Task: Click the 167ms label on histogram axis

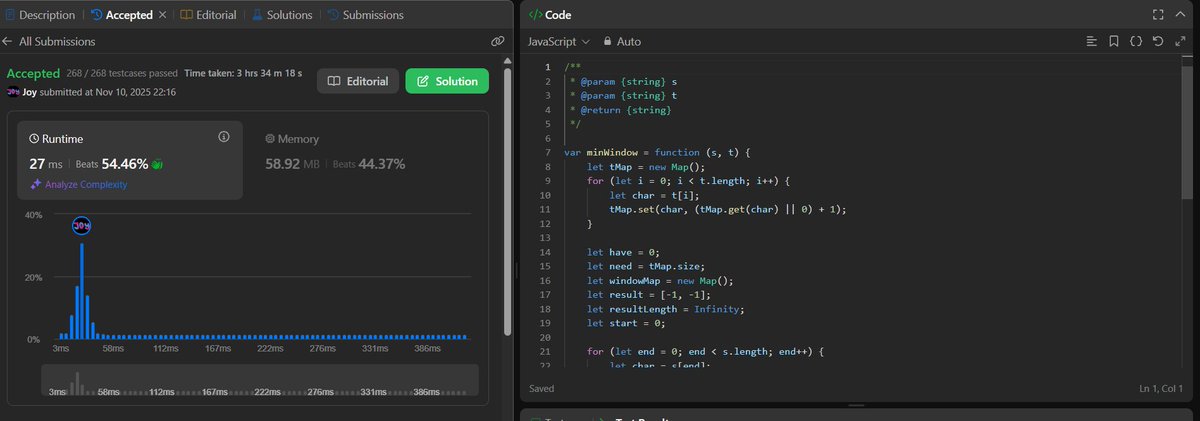Action: tap(216, 349)
